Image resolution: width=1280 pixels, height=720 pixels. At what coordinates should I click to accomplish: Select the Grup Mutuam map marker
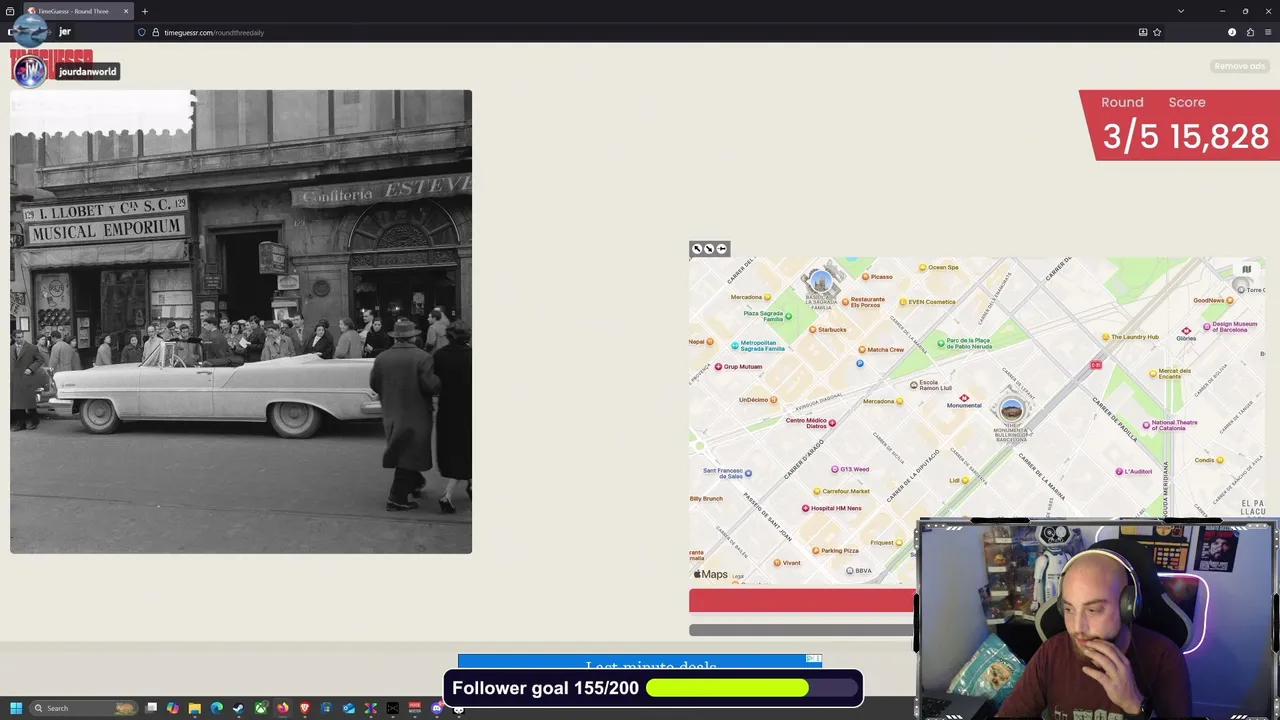[x=718, y=367]
